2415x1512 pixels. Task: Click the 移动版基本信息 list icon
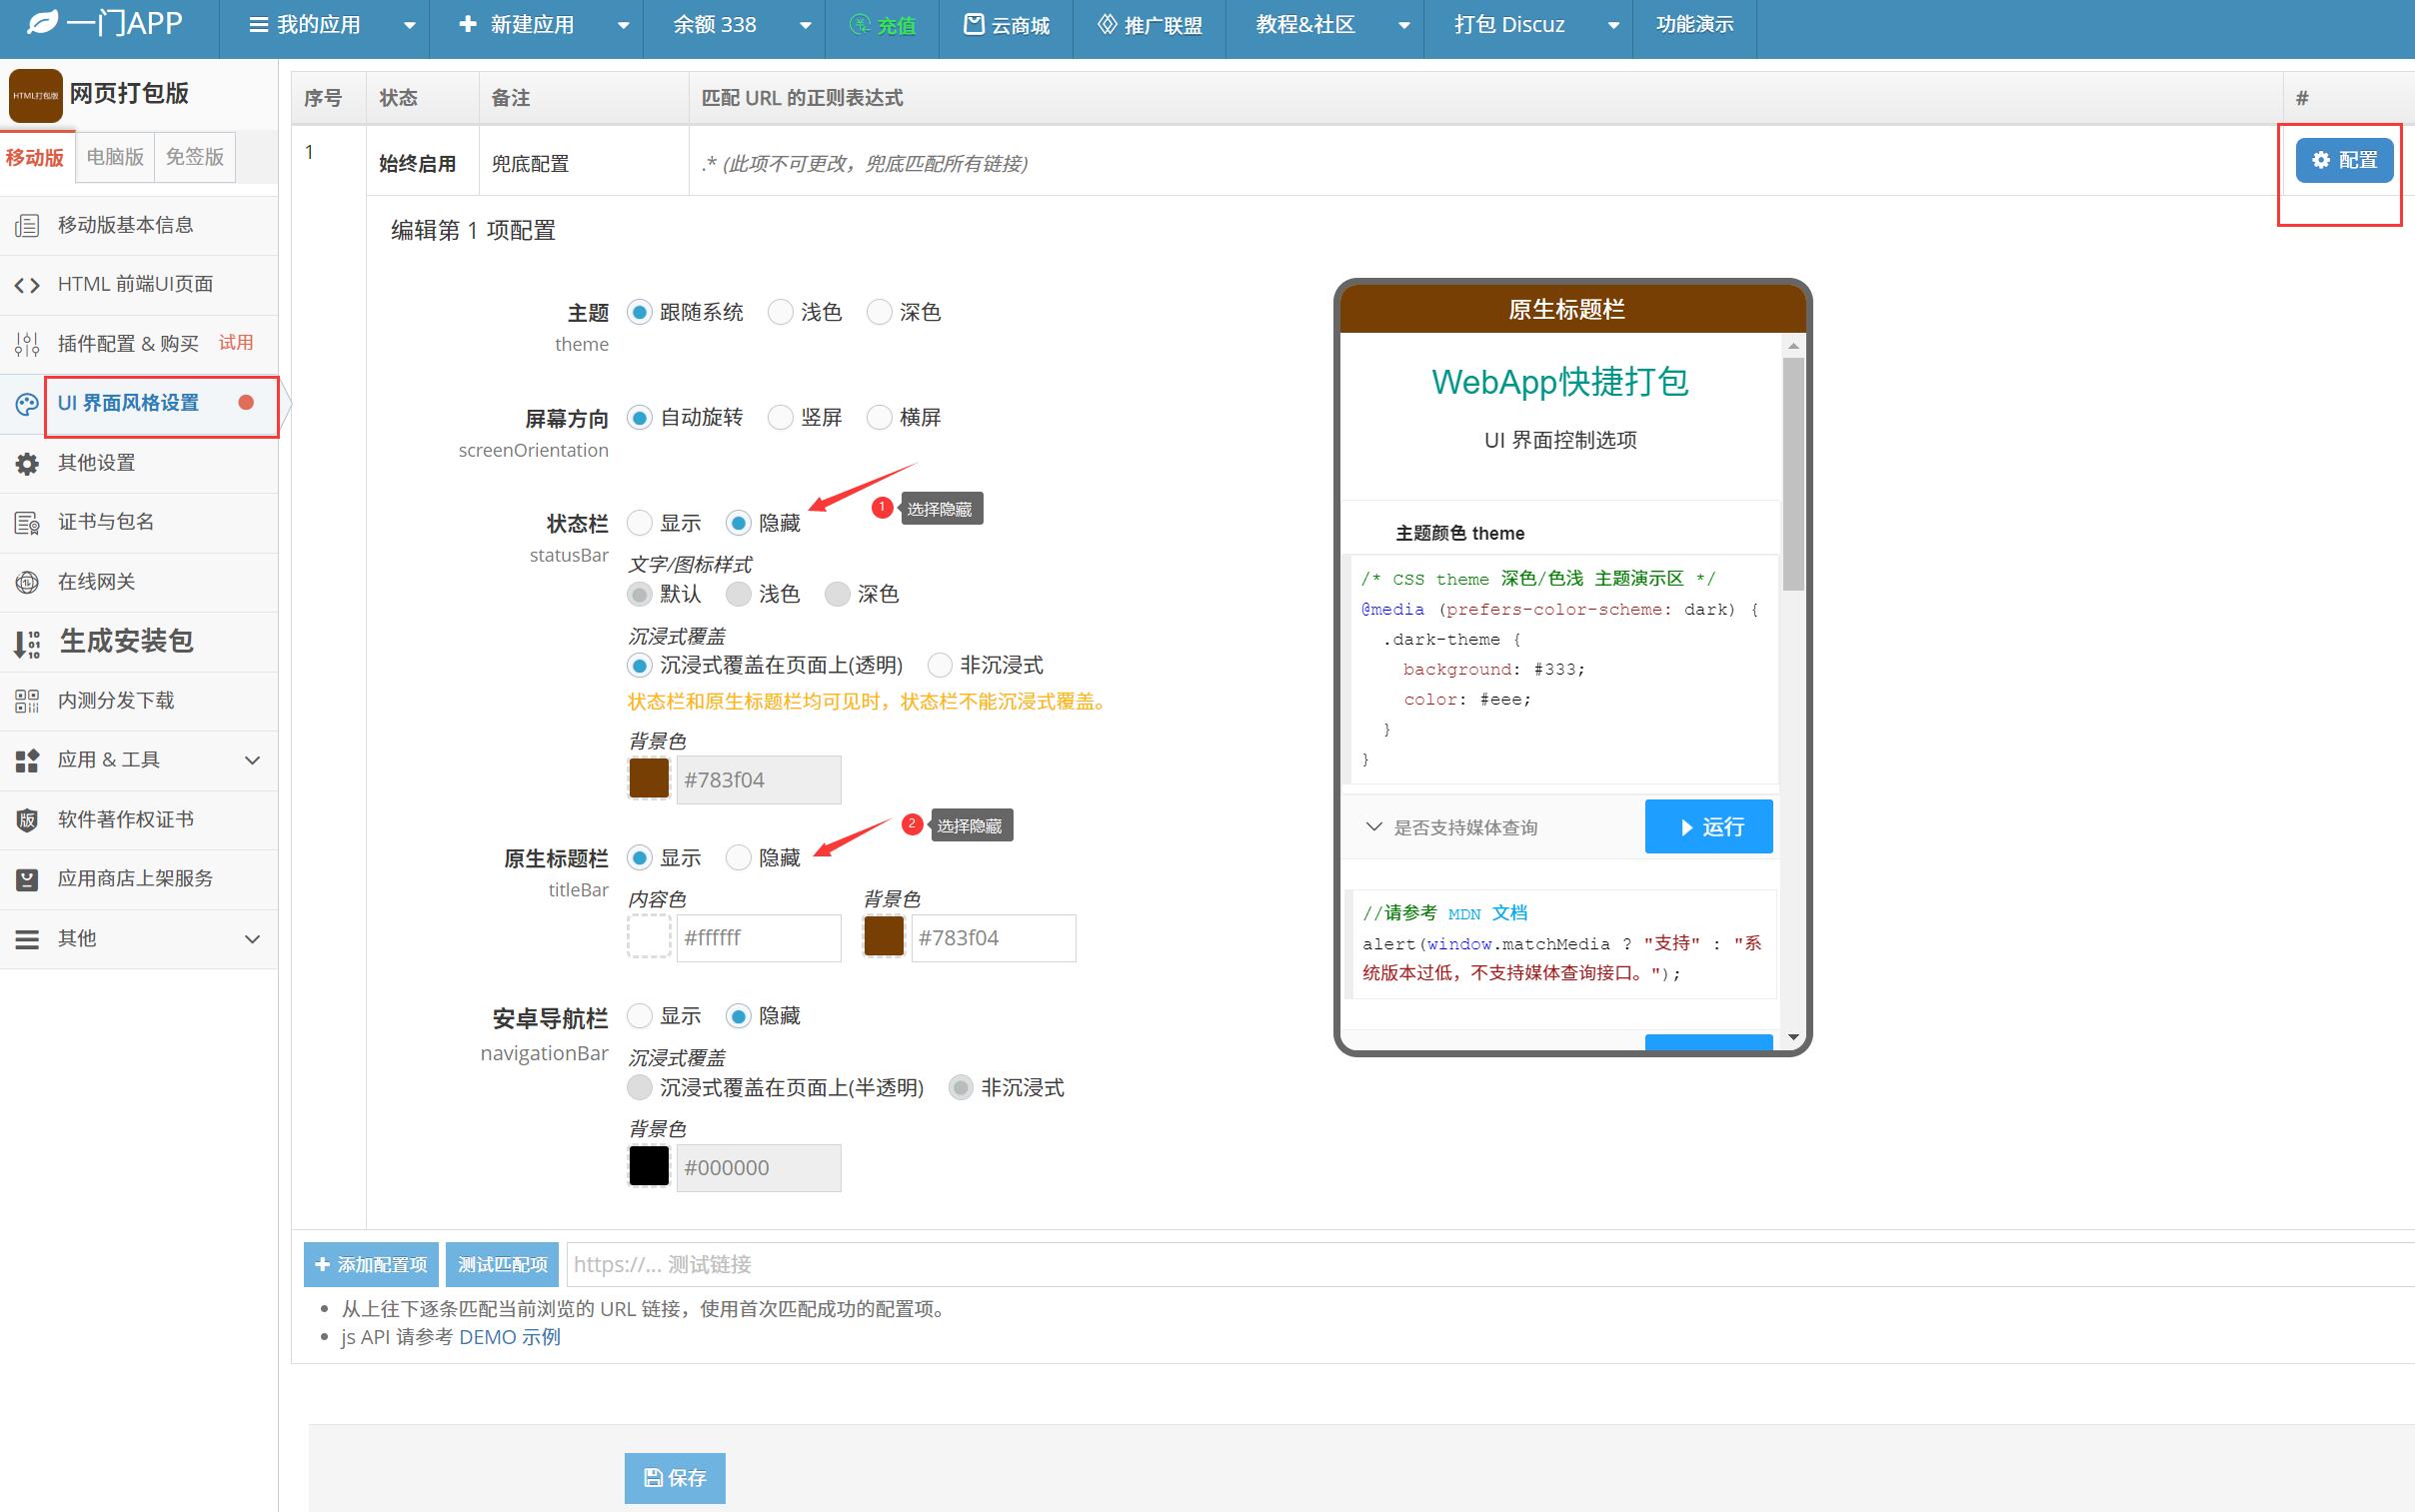(x=27, y=226)
